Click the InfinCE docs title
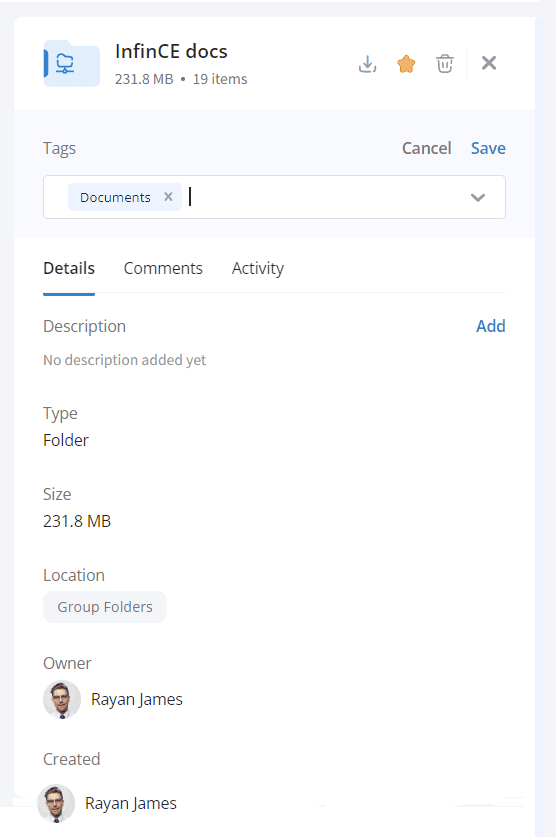Screen dimensions: 556x837 point(171,51)
